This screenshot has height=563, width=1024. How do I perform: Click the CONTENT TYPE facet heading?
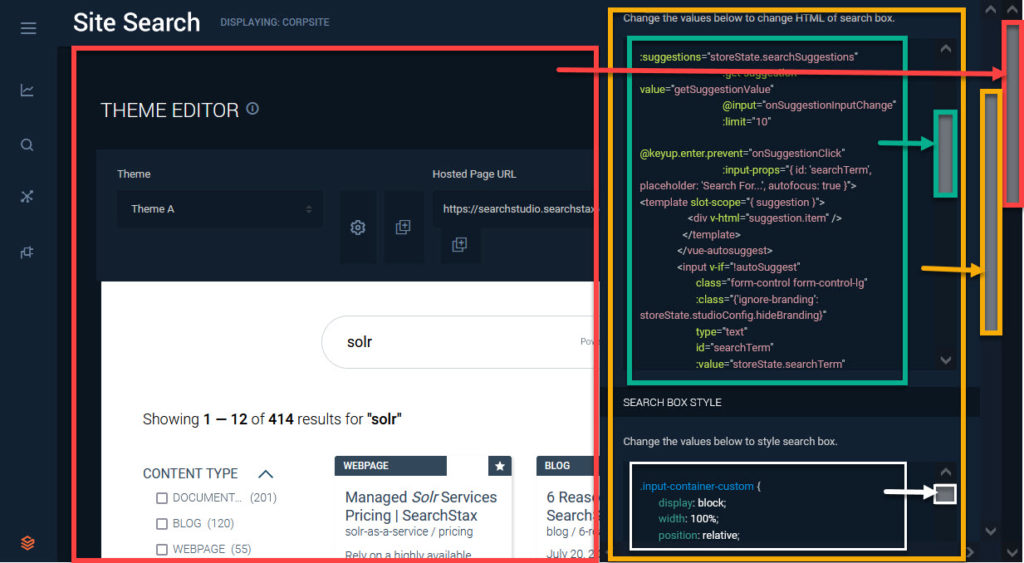[x=190, y=474]
